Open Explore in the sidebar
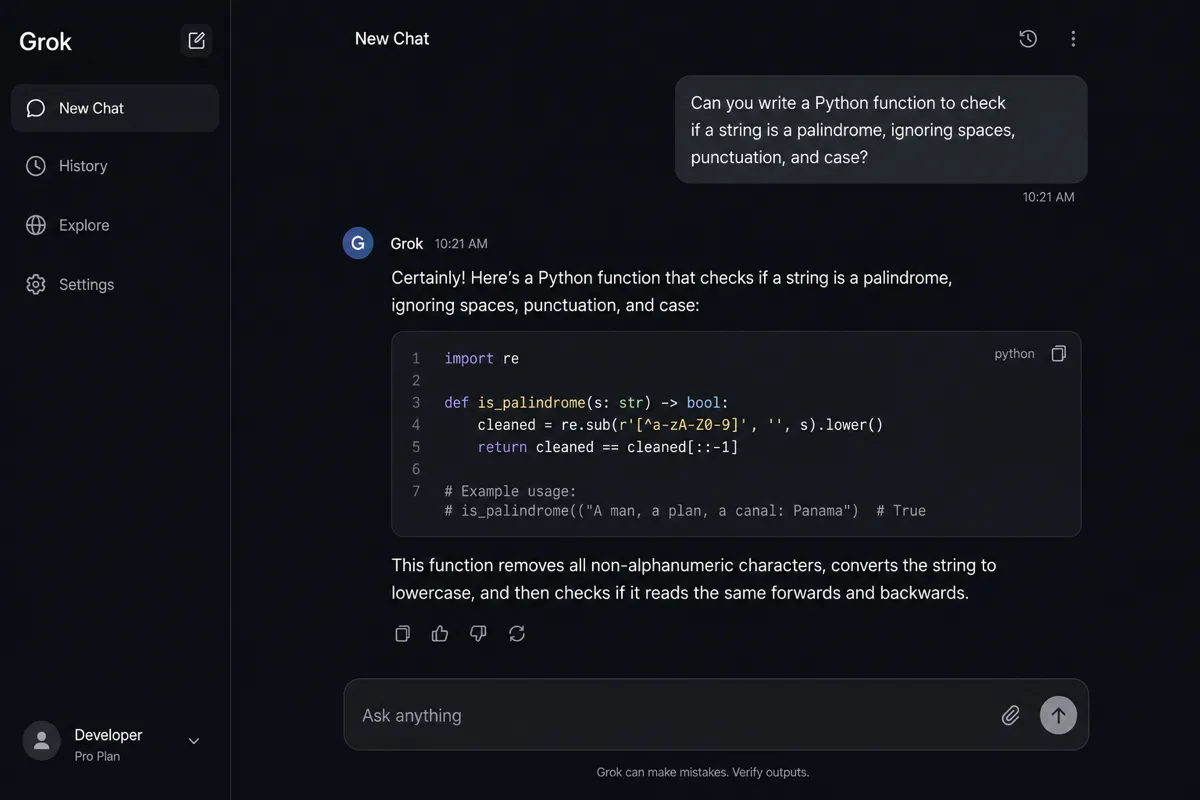 (x=115, y=225)
